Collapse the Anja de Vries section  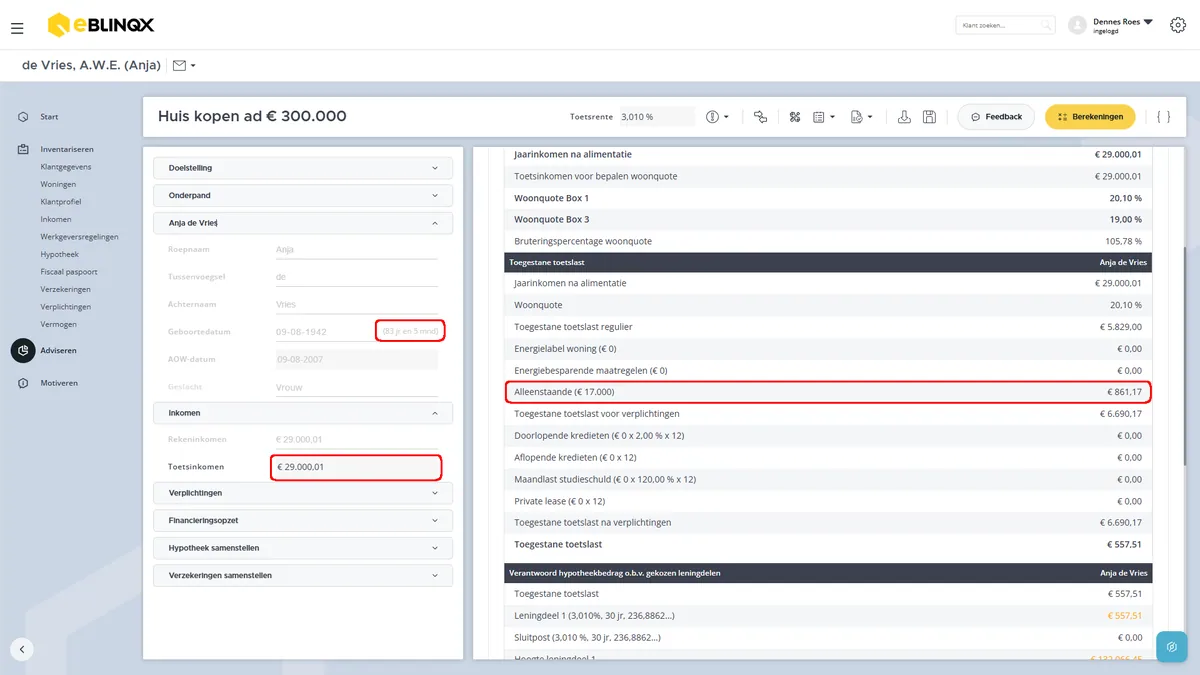(x=303, y=224)
